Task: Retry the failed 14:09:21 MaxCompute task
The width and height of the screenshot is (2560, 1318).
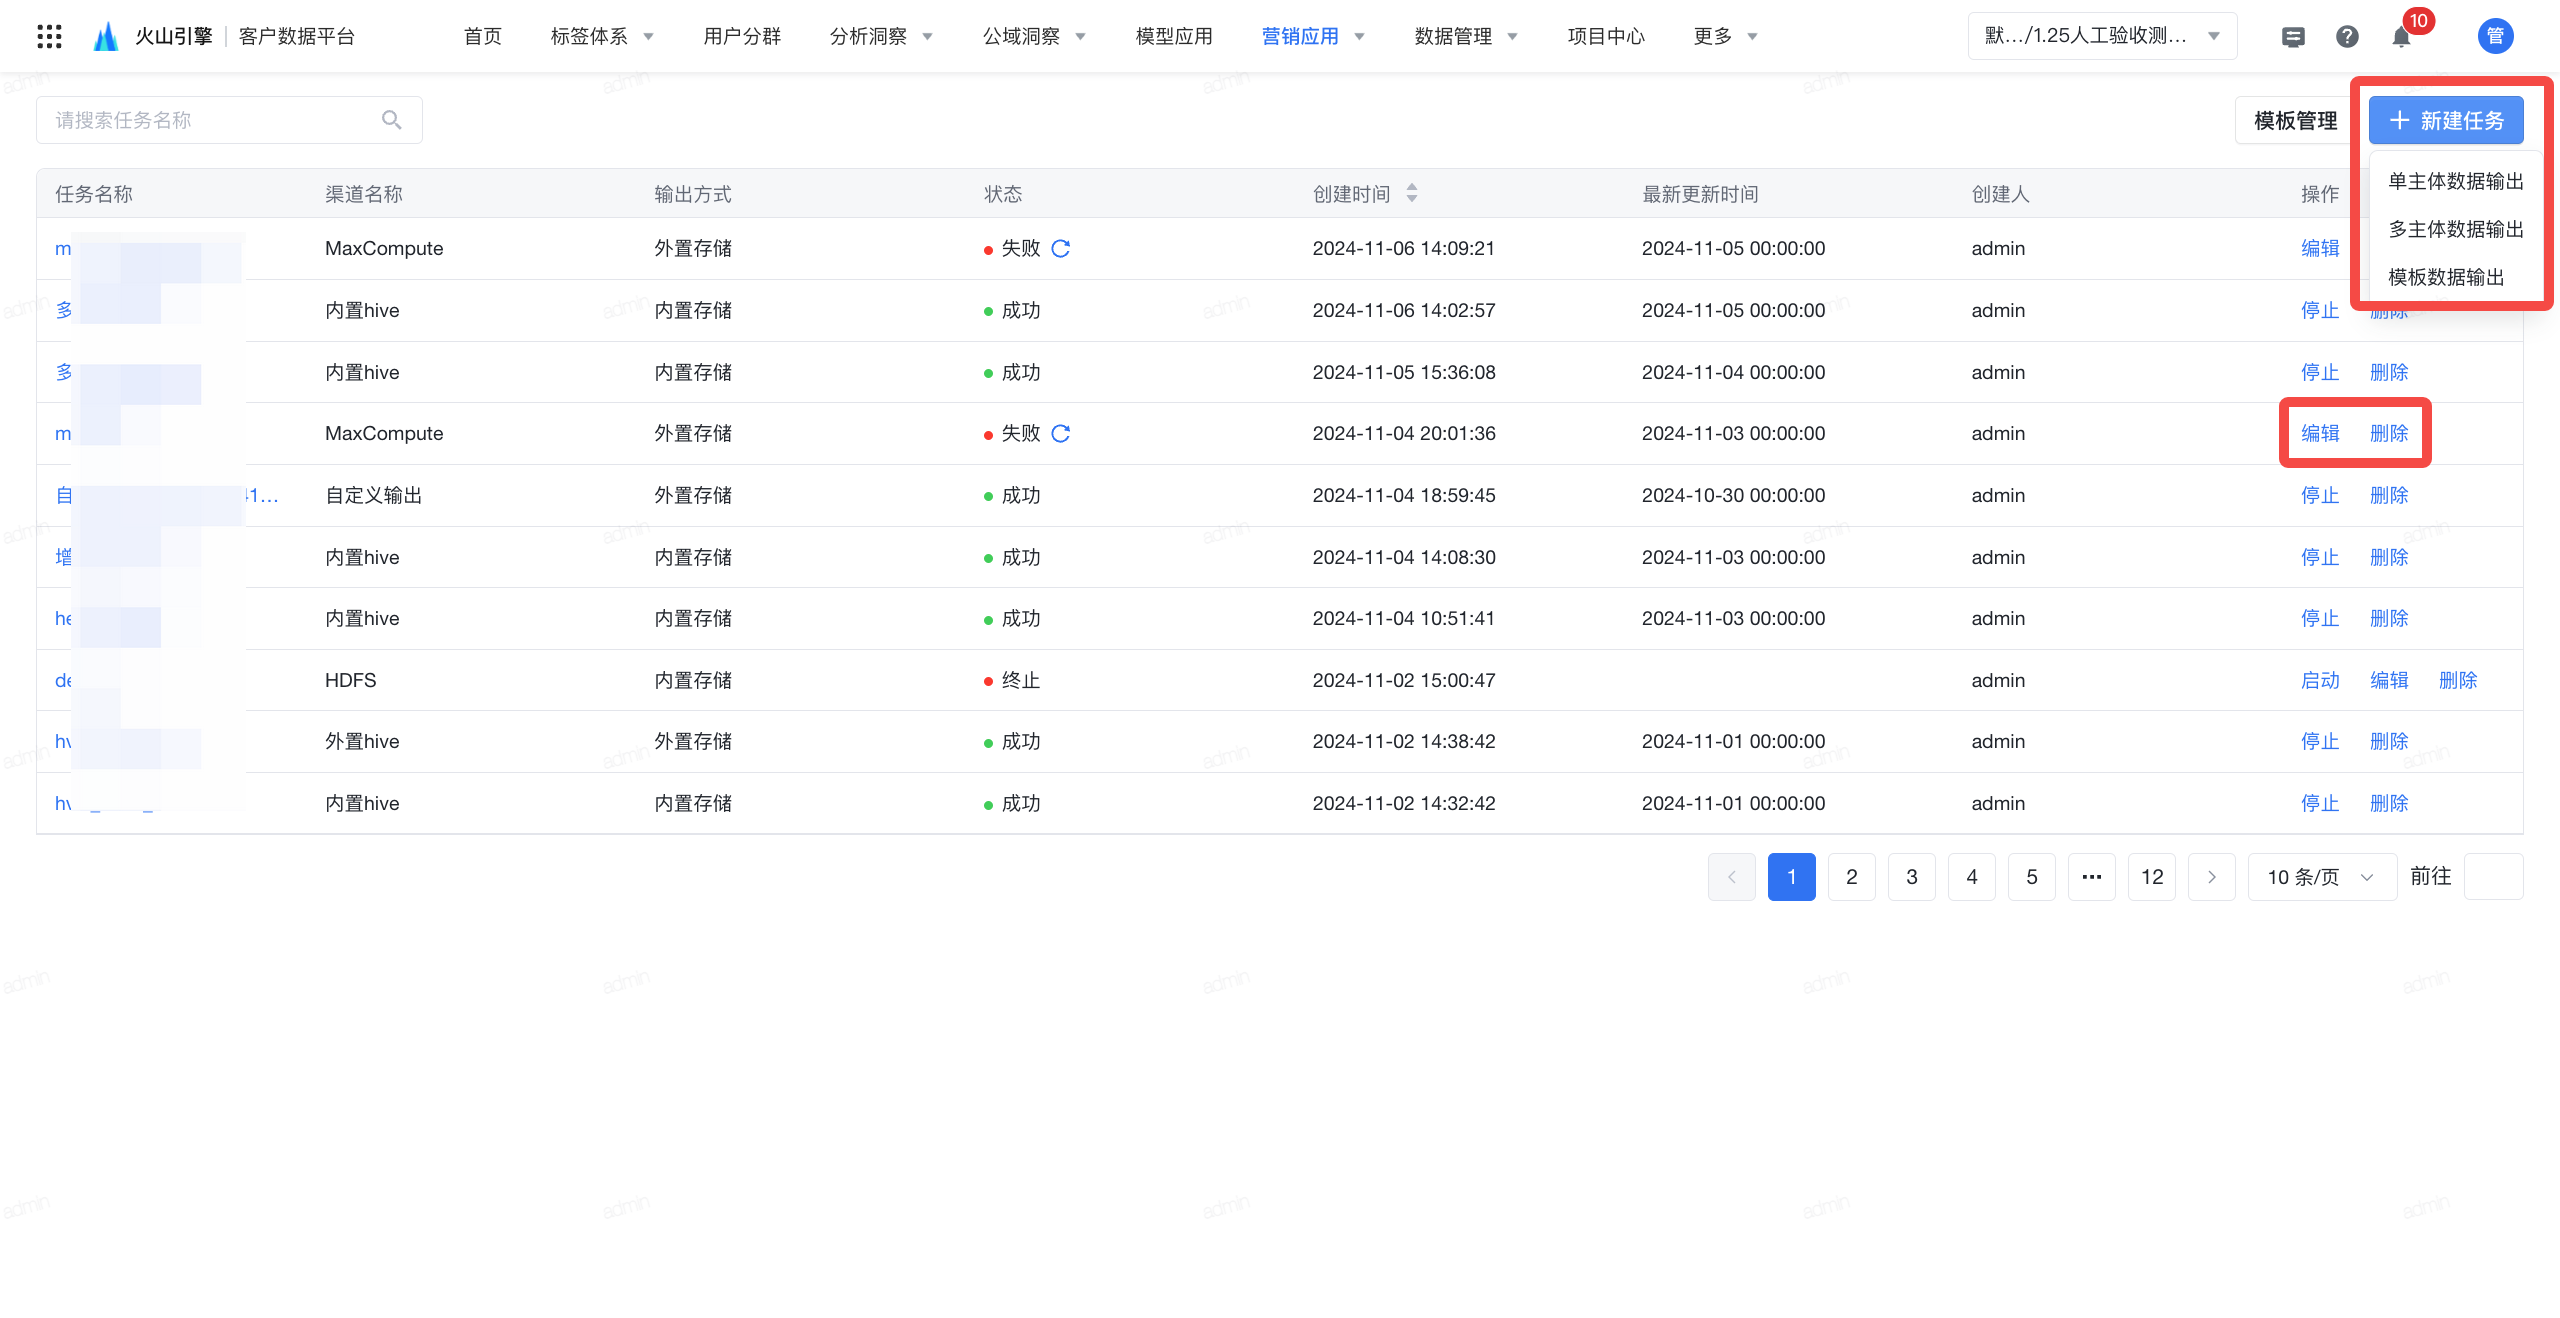Action: (x=1061, y=248)
